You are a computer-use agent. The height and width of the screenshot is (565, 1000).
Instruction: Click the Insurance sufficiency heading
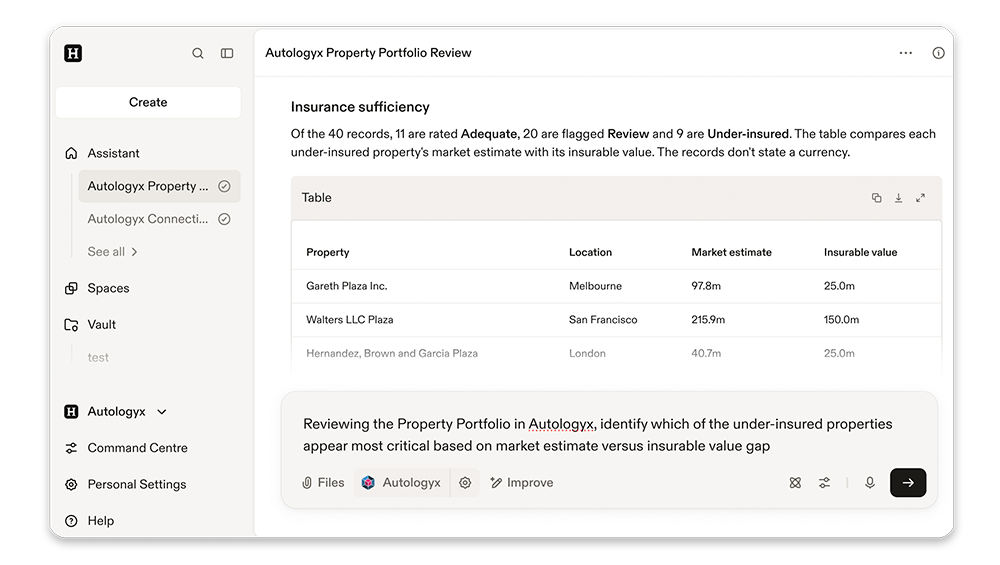pos(360,107)
